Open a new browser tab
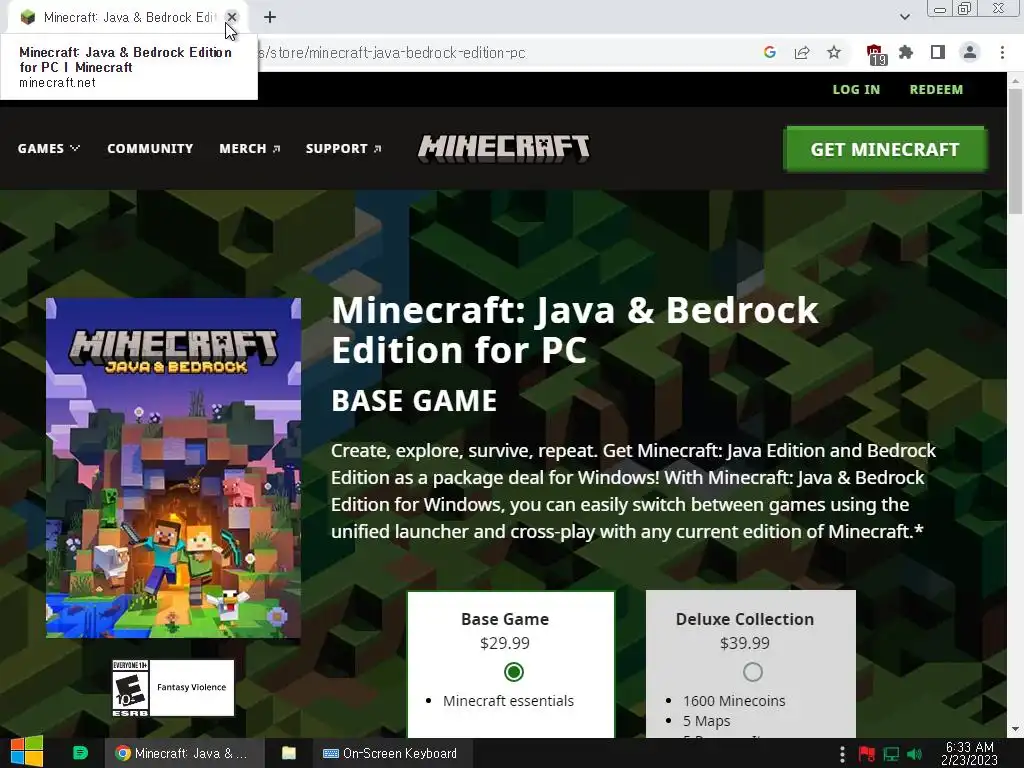The height and width of the screenshot is (768, 1024). 270,17
